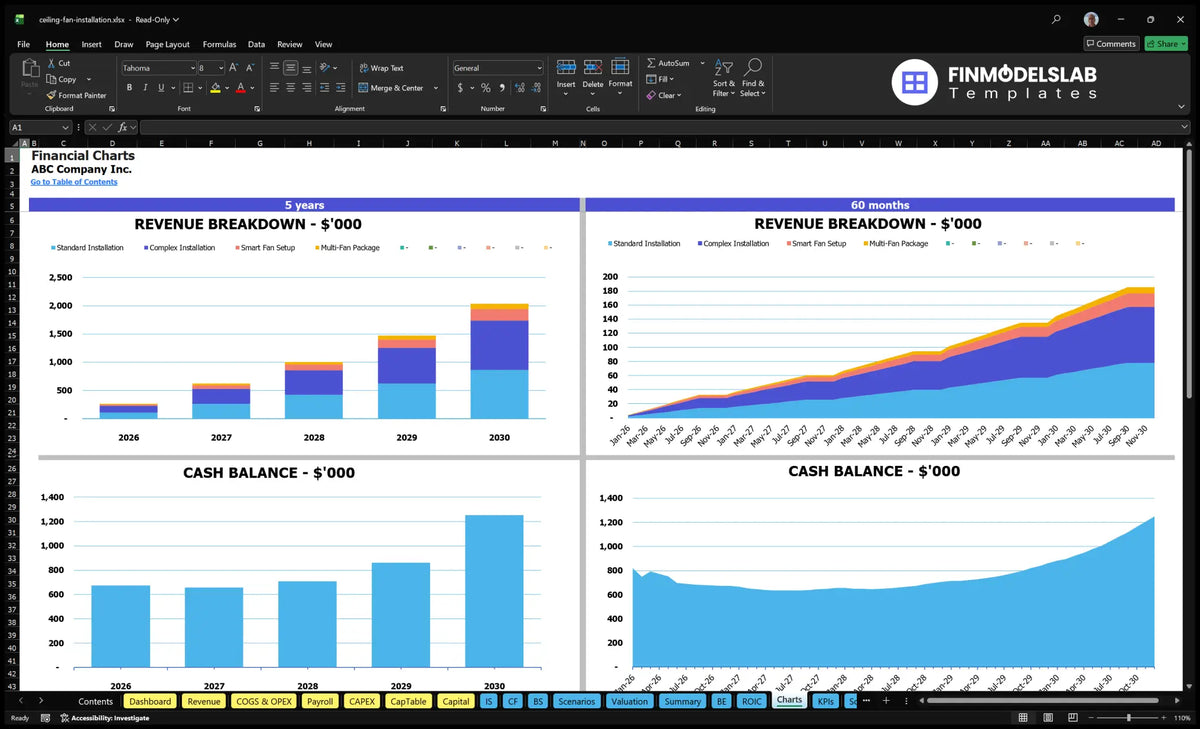Open the Name Box dropdown for A1
The image size is (1200, 729).
pos(65,128)
